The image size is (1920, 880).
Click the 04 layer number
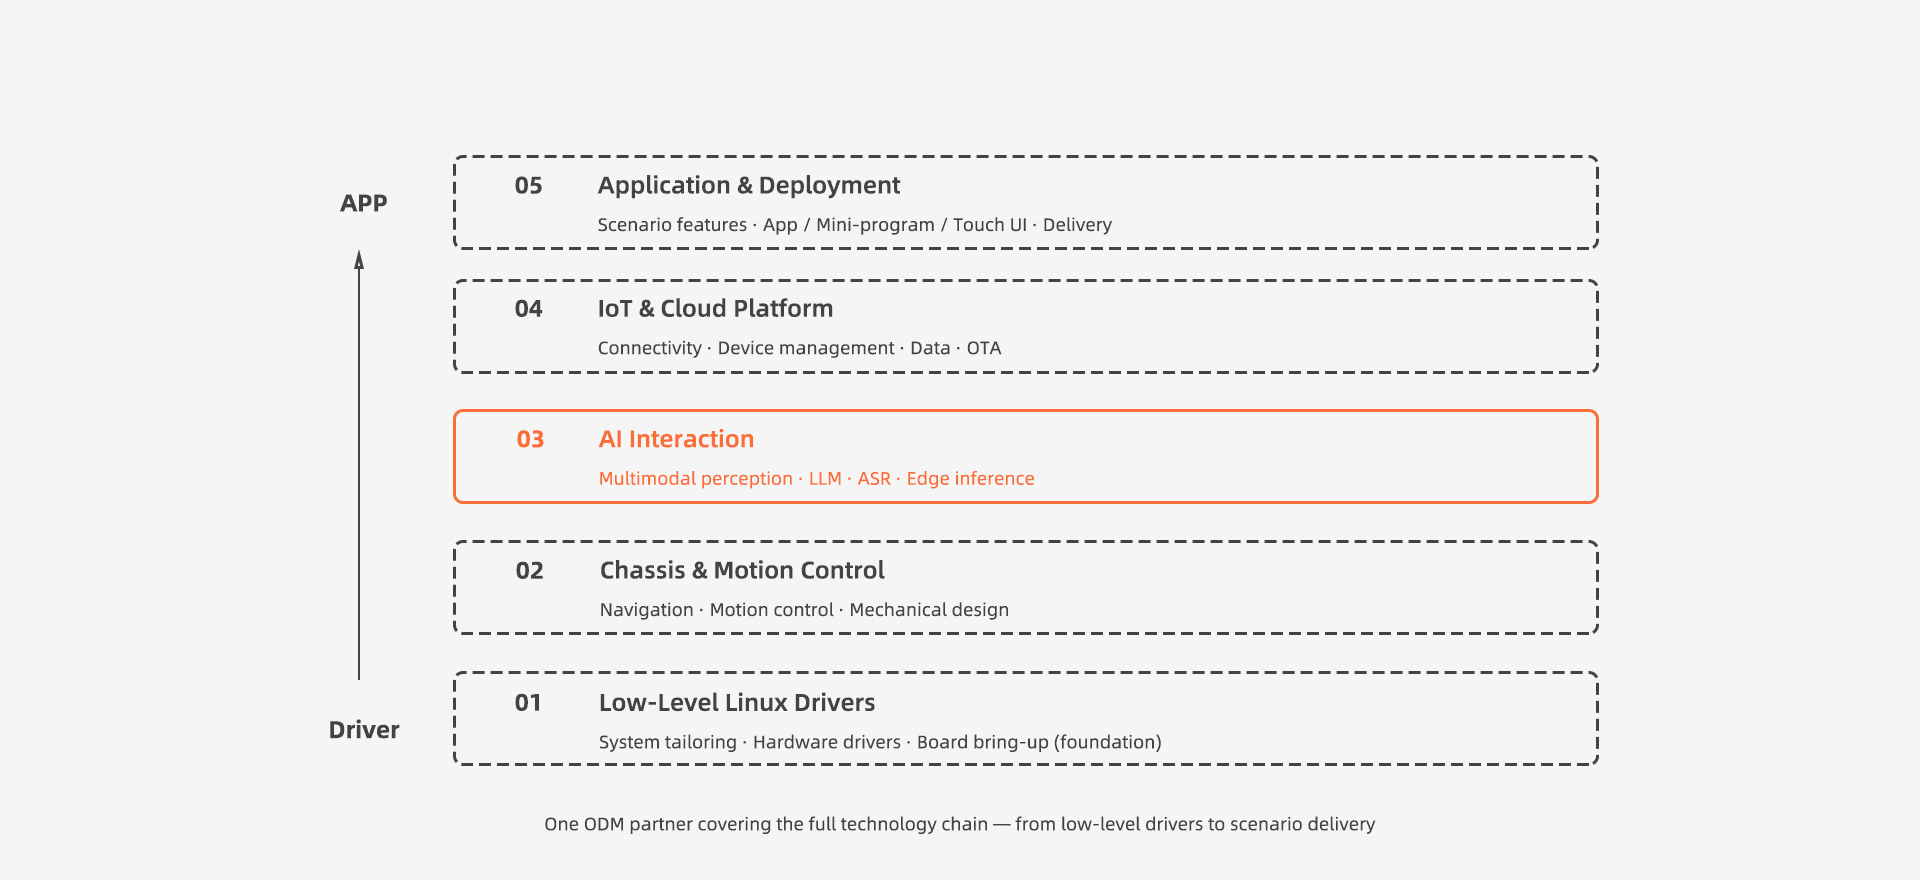[x=528, y=309]
